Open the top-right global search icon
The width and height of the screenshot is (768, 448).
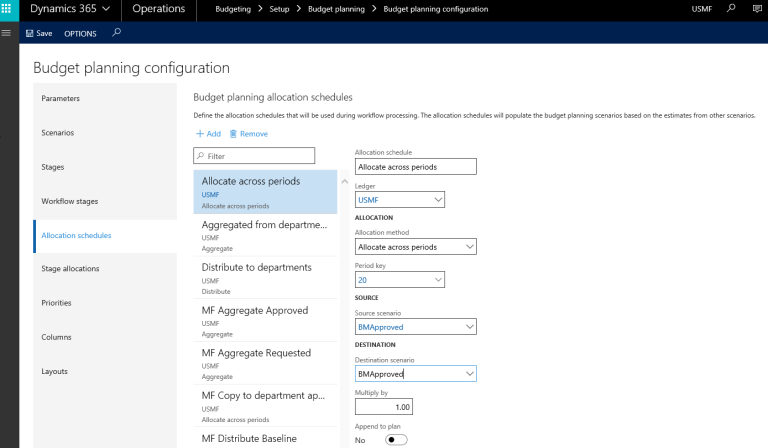[731, 9]
